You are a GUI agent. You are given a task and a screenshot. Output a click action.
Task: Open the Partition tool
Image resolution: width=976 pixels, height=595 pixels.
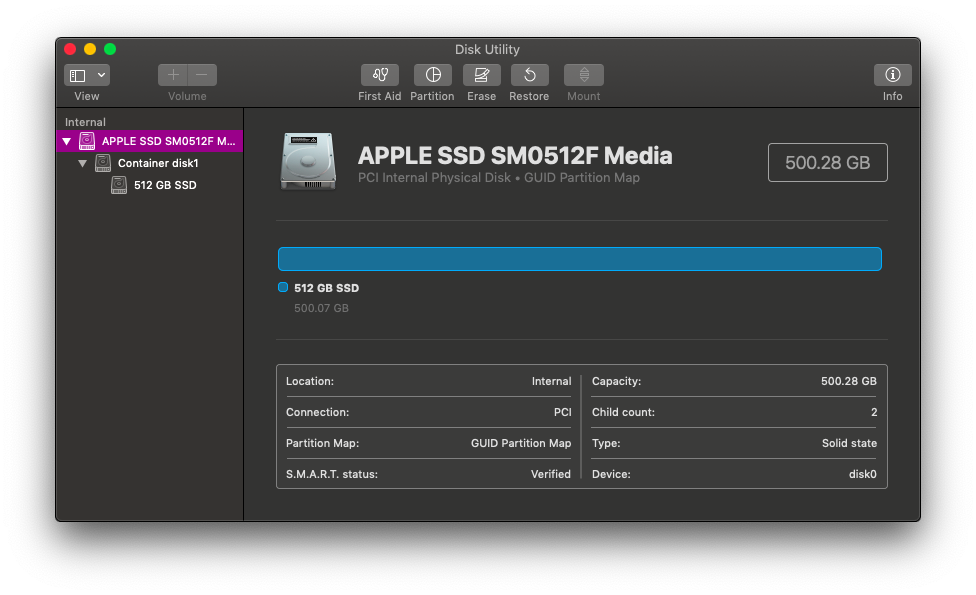click(433, 75)
